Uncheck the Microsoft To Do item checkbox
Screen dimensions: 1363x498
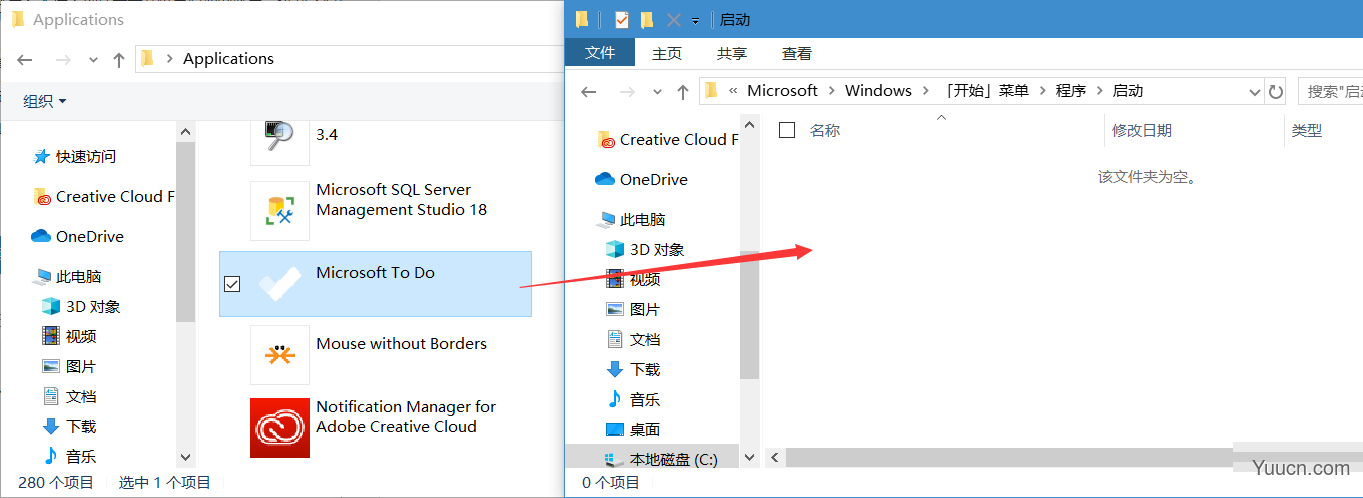[232, 285]
